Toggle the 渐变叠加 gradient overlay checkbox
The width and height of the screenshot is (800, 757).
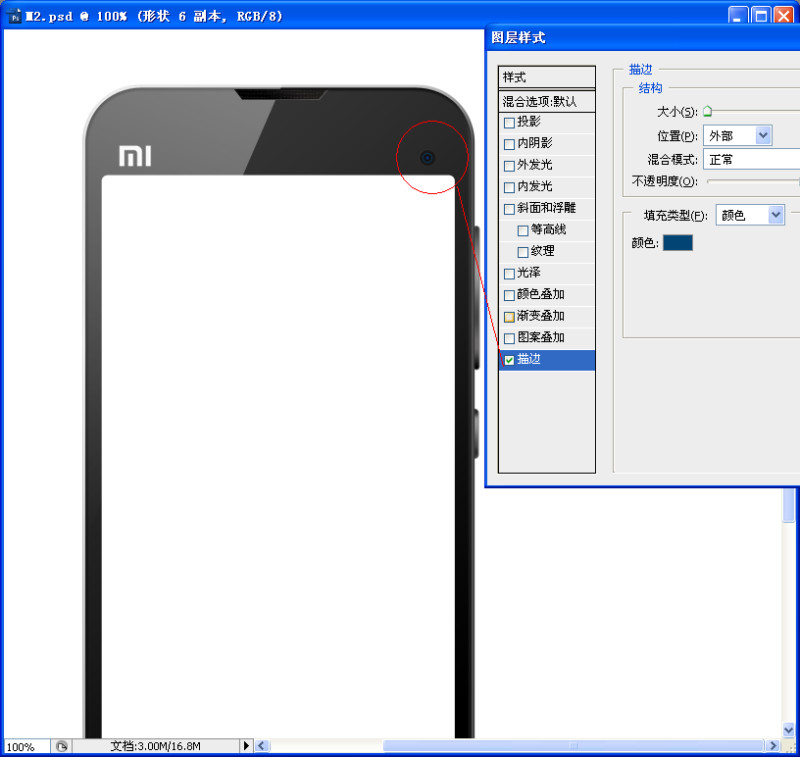coord(509,317)
